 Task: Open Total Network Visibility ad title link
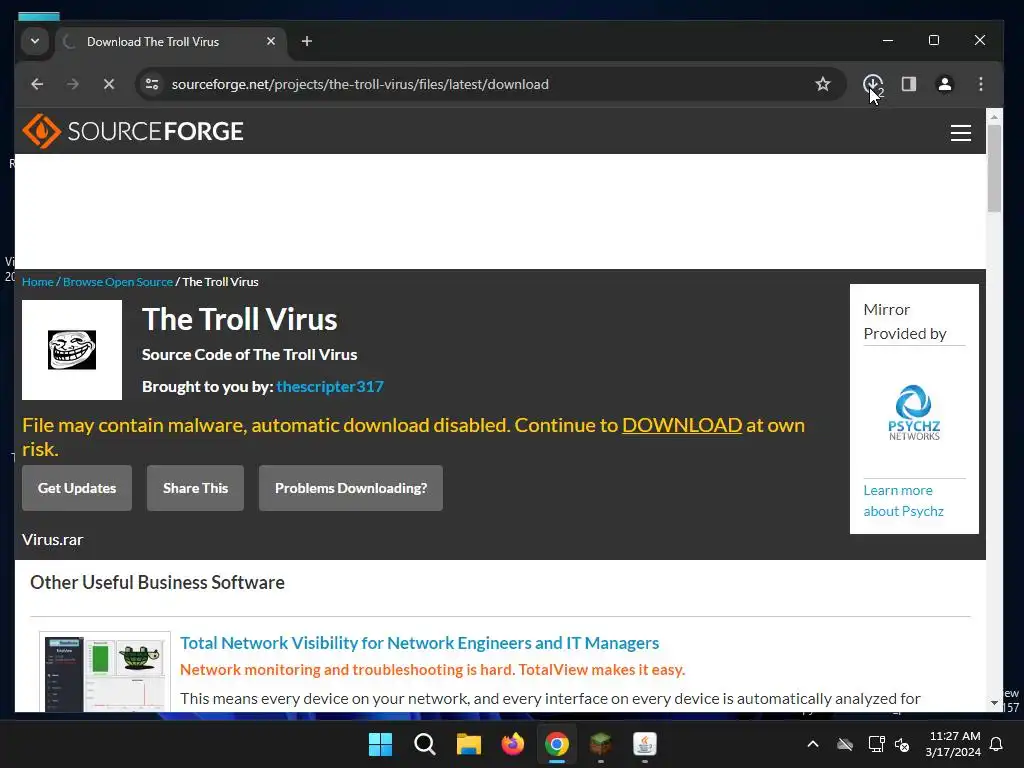(419, 643)
